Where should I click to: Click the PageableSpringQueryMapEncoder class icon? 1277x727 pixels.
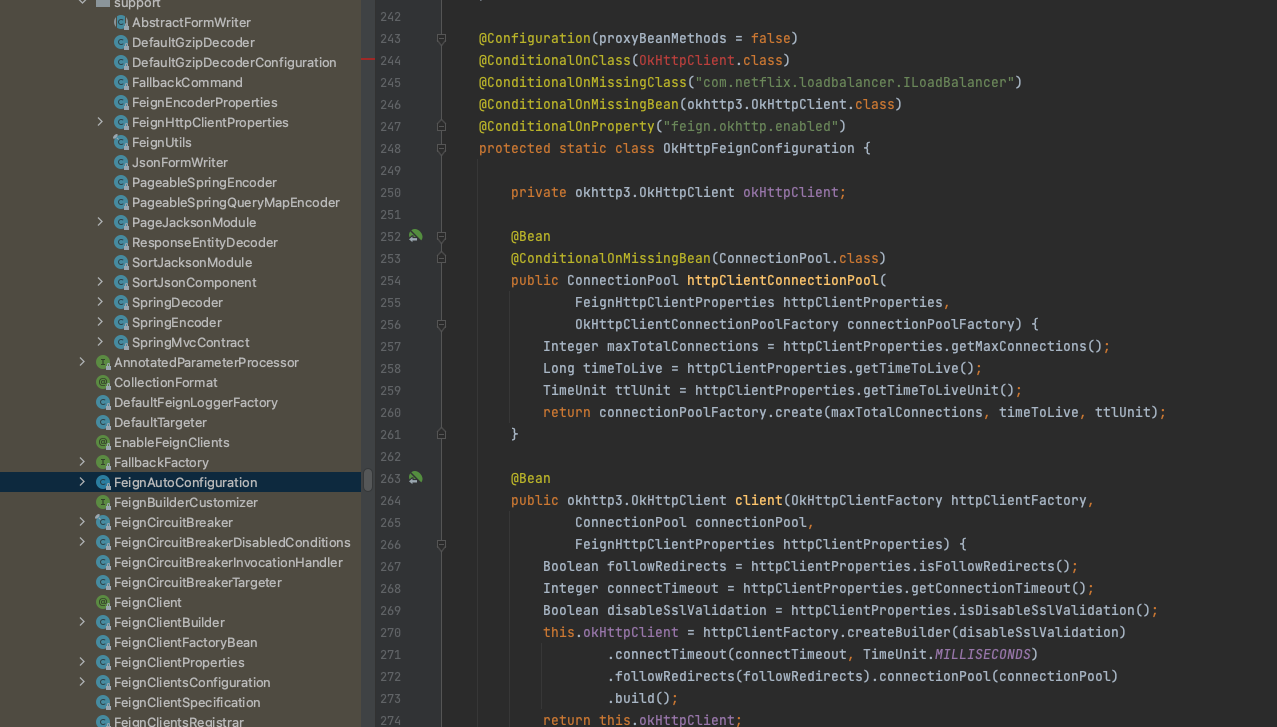click(x=121, y=202)
